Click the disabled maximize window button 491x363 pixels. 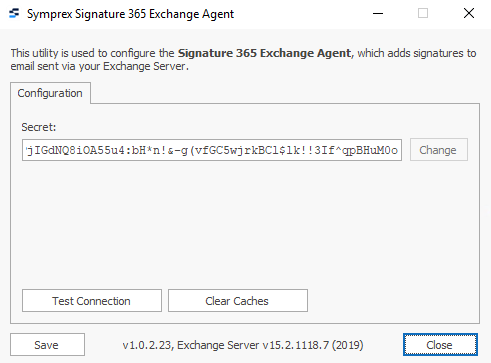click(423, 14)
